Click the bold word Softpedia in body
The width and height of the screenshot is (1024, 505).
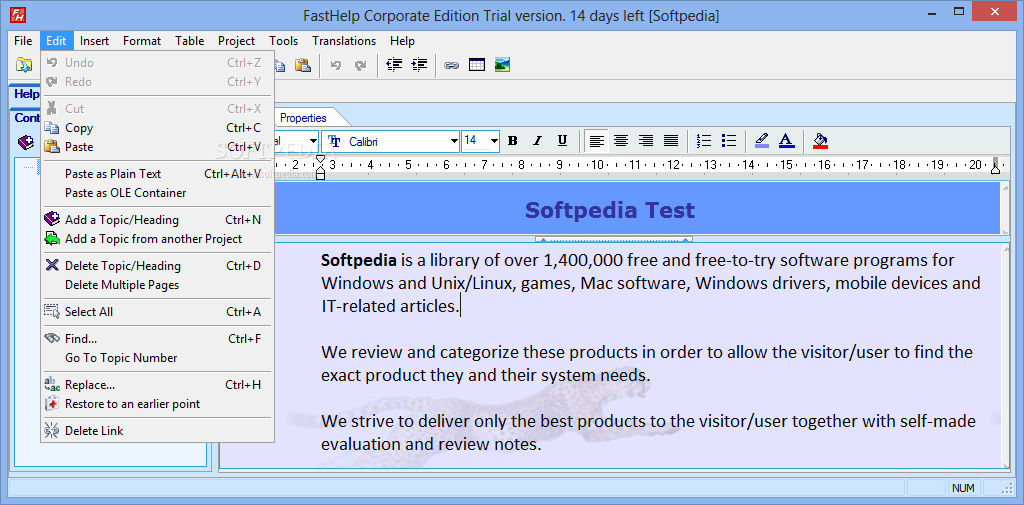359,260
